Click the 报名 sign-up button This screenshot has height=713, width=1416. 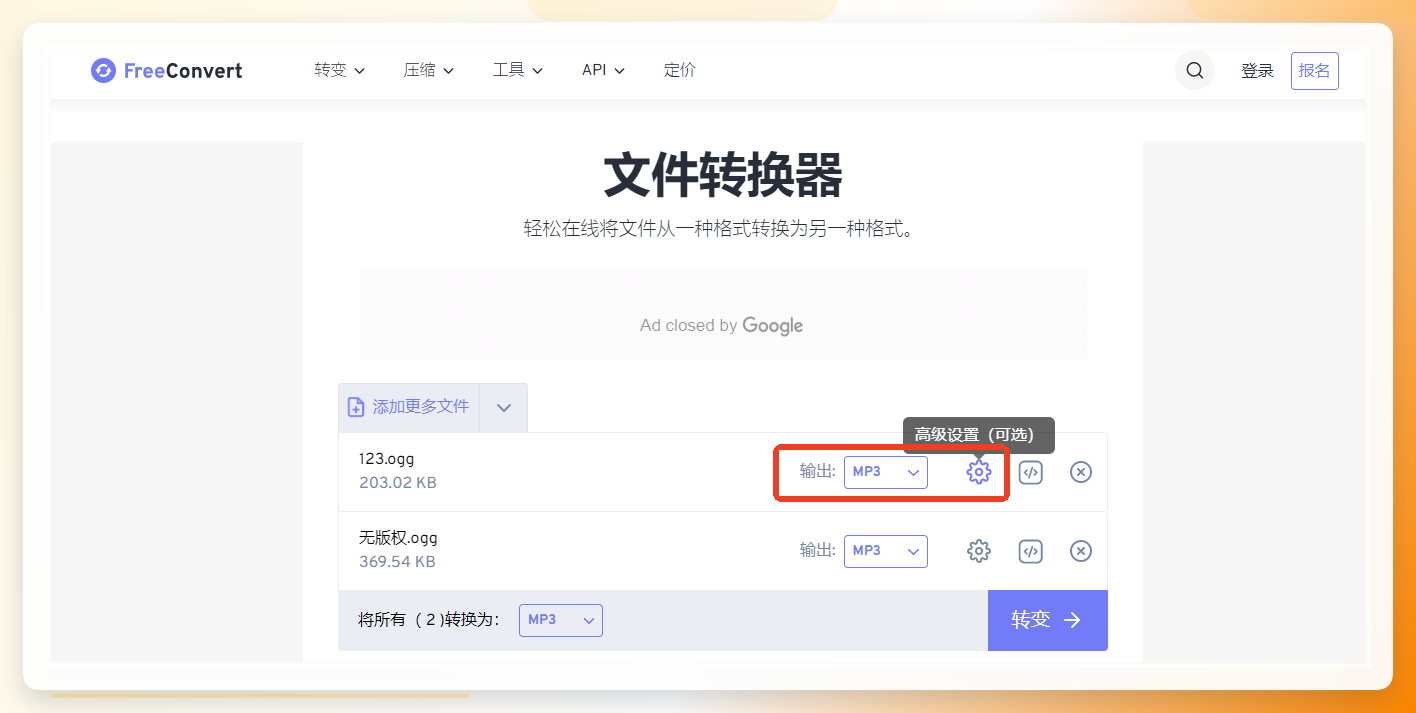(1315, 71)
